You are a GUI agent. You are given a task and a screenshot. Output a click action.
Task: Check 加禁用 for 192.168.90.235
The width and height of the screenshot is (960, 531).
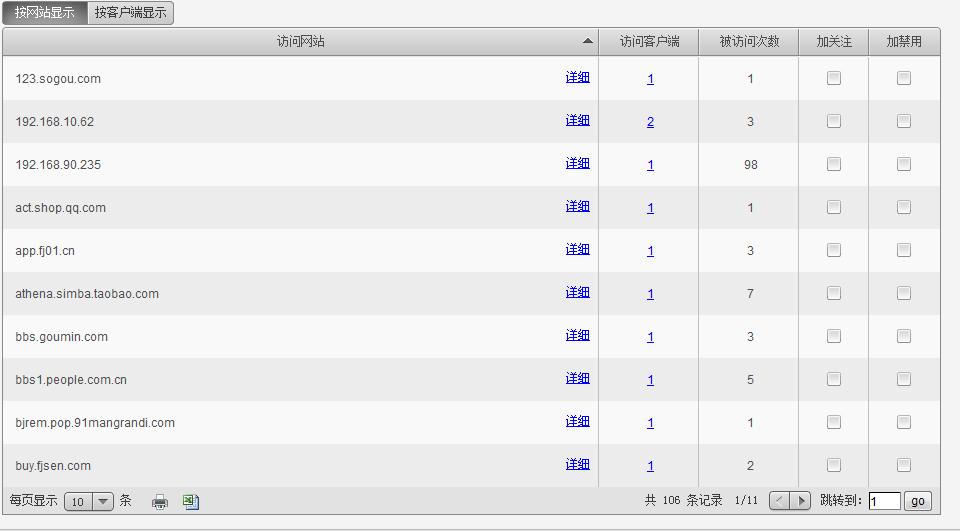click(904, 164)
